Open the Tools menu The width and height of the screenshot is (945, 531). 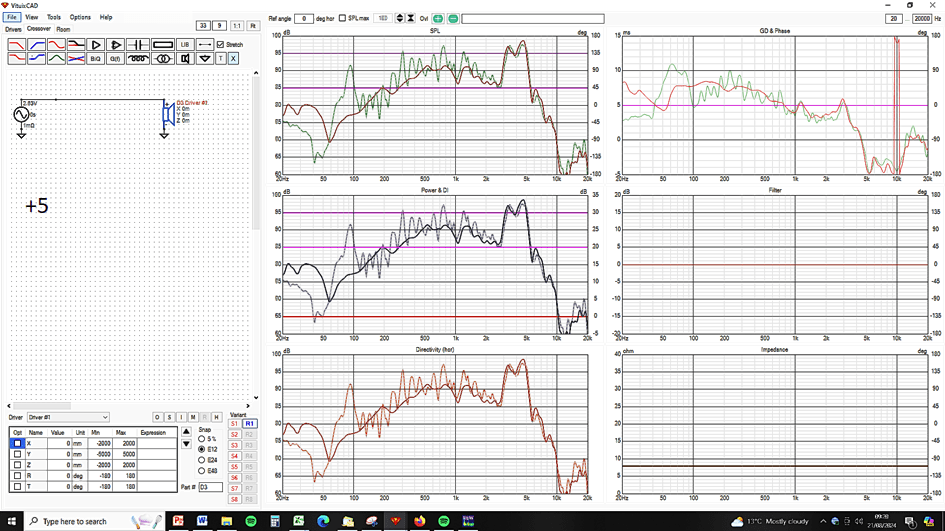[54, 17]
